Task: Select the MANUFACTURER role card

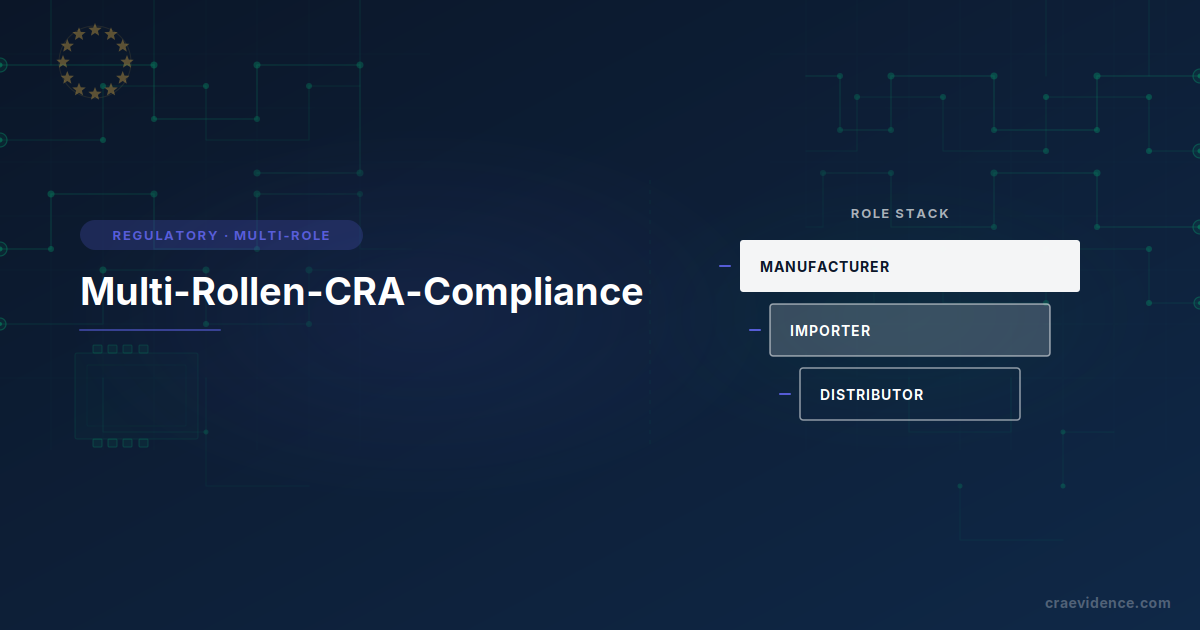Action: 910,266
